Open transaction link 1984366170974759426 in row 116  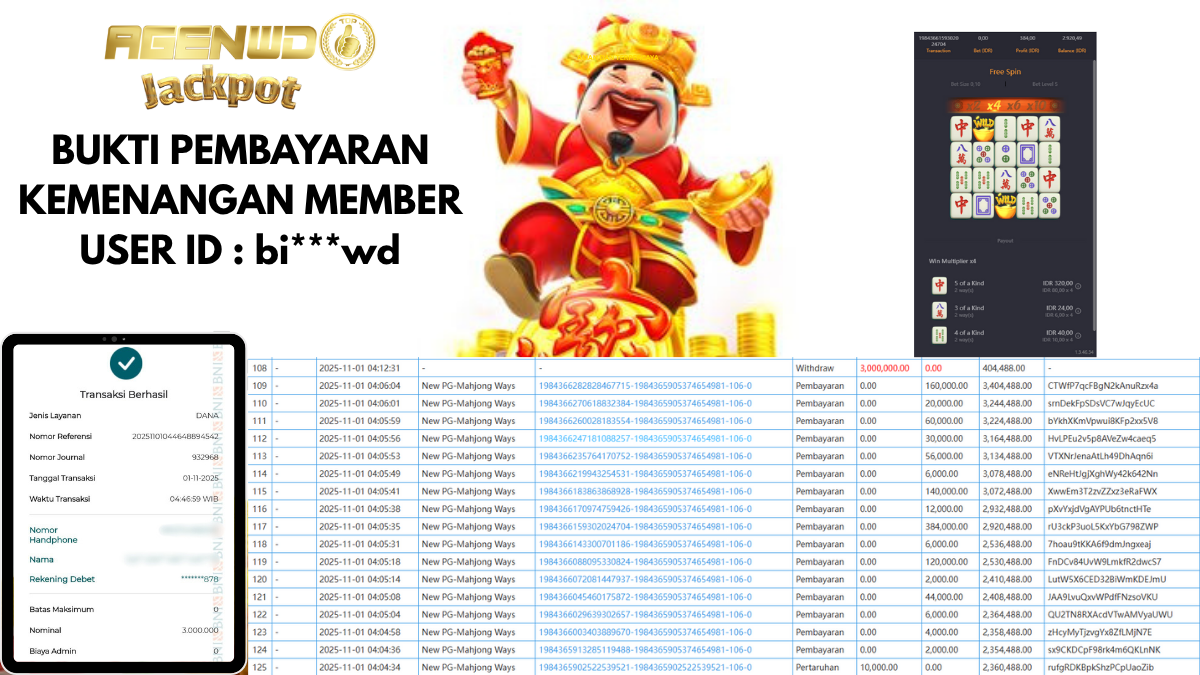[x=645, y=509]
